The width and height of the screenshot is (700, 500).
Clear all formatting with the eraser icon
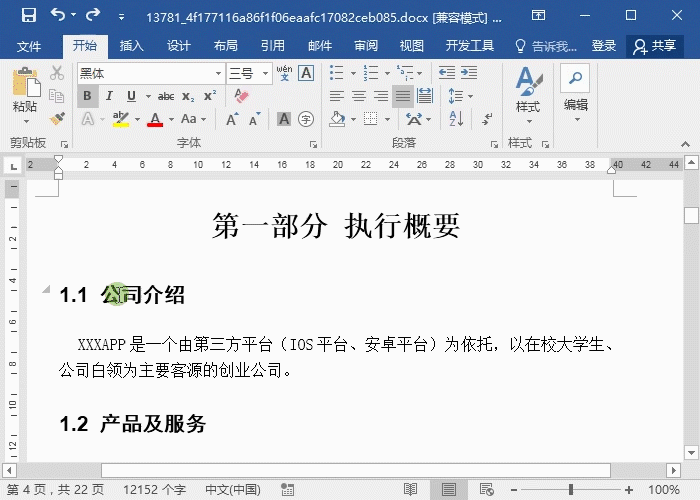tap(242, 96)
